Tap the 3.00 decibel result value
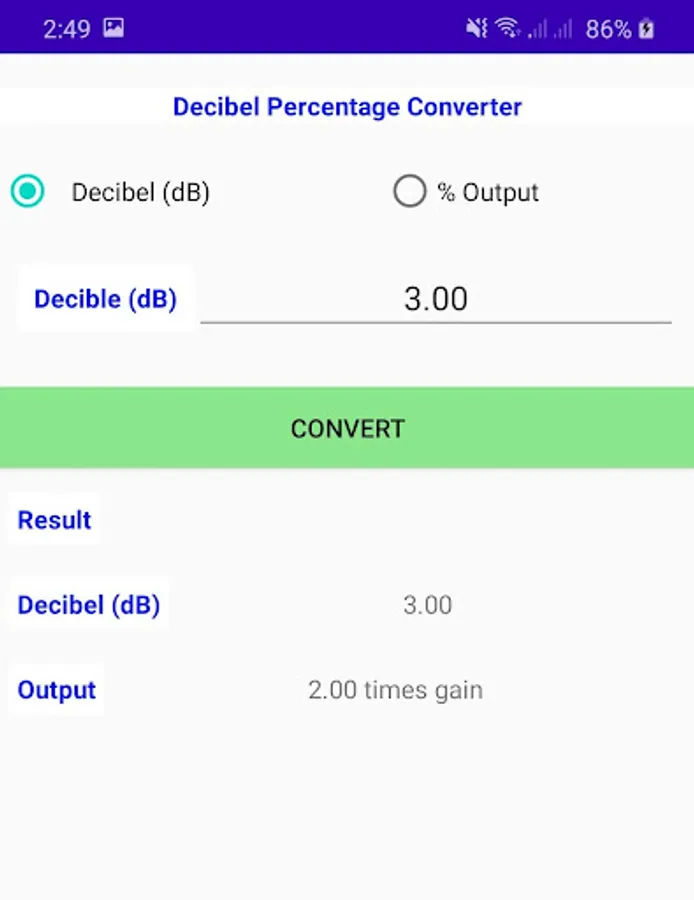 [x=427, y=605]
